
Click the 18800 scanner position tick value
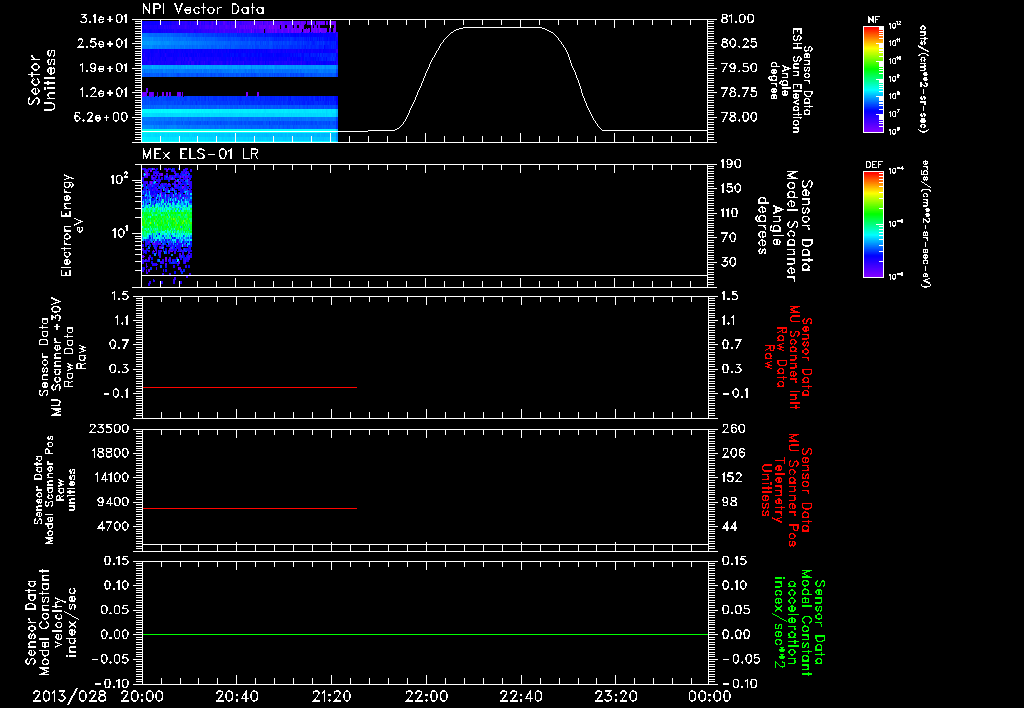108,453
